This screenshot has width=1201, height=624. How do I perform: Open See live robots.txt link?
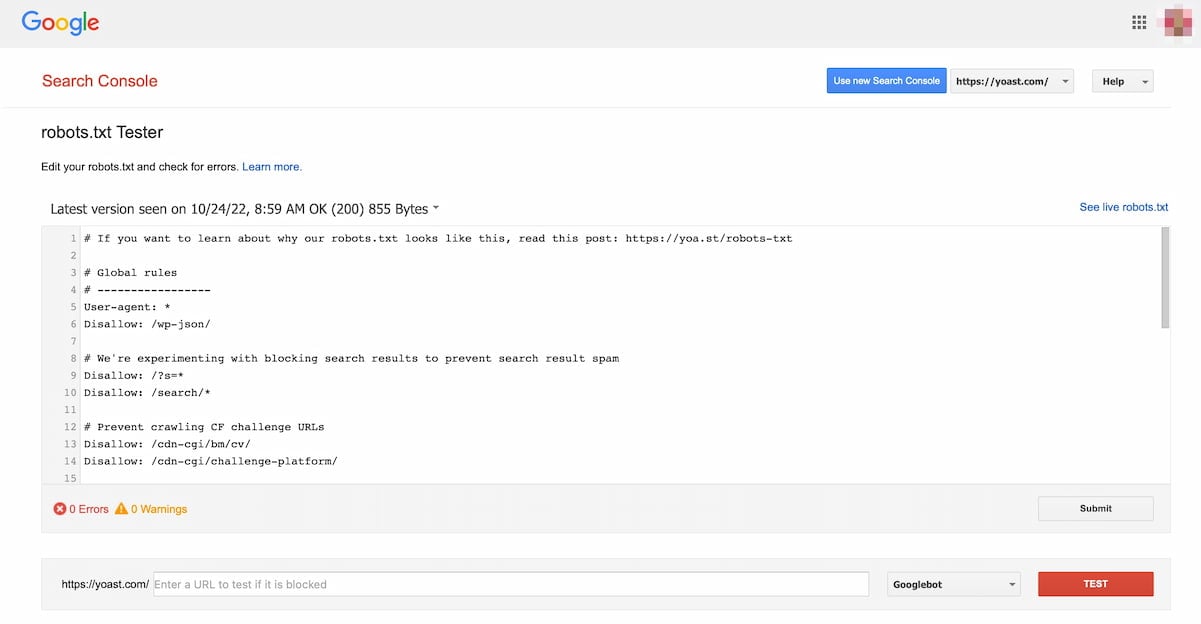pos(1124,207)
